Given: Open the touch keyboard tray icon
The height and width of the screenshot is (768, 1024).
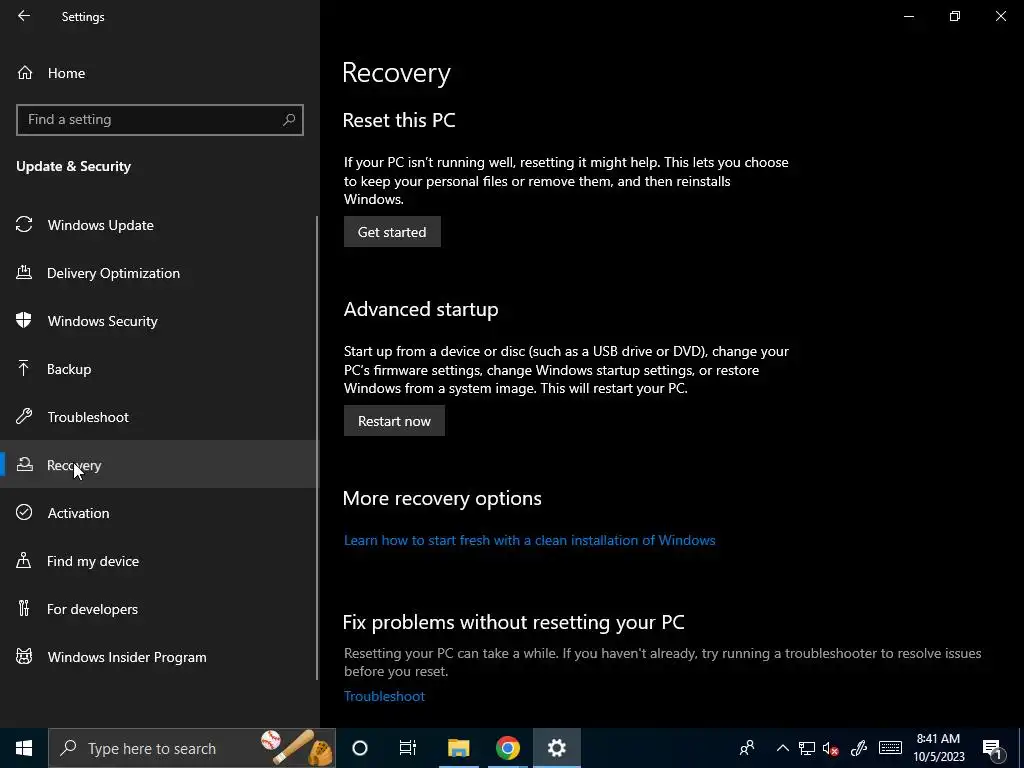Looking at the screenshot, I should pyautogui.click(x=890, y=748).
